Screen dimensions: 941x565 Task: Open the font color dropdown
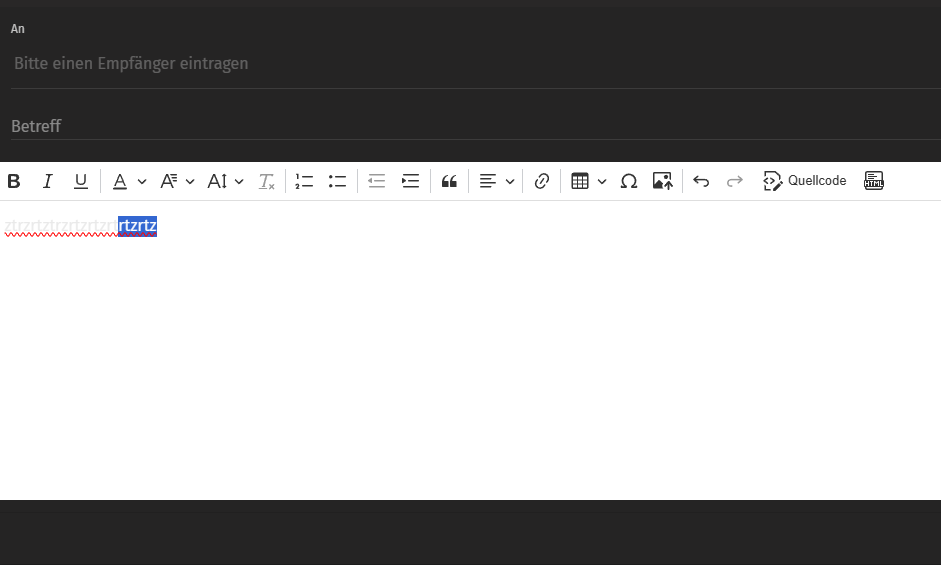[x=141, y=181]
